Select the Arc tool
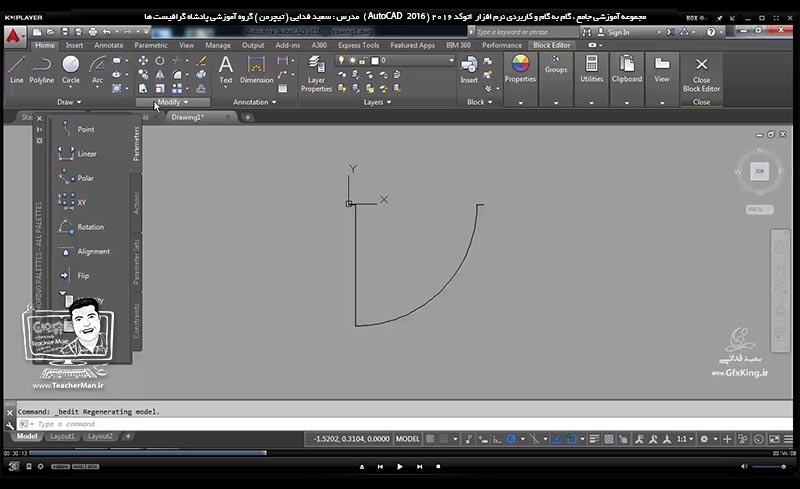800x489 pixels. [x=97, y=69]
